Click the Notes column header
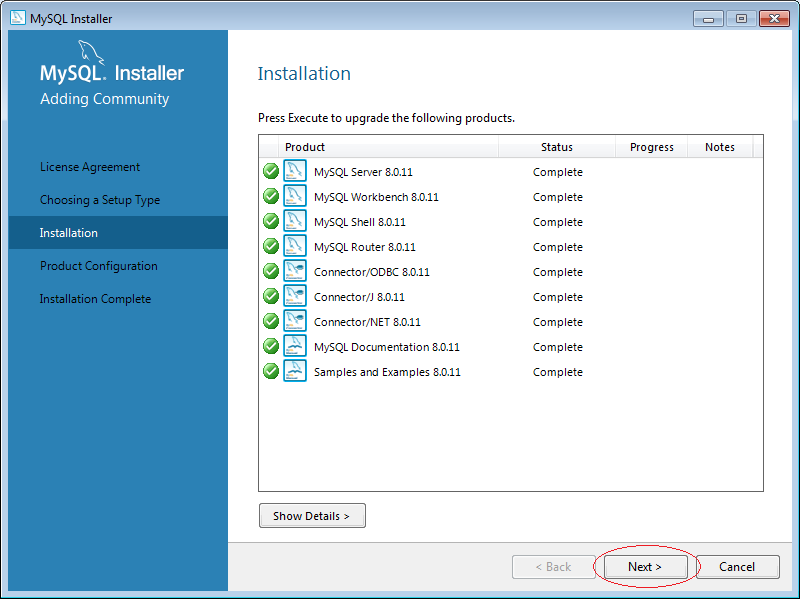Viewport: 800px width, 599px height. pos(720,147)
